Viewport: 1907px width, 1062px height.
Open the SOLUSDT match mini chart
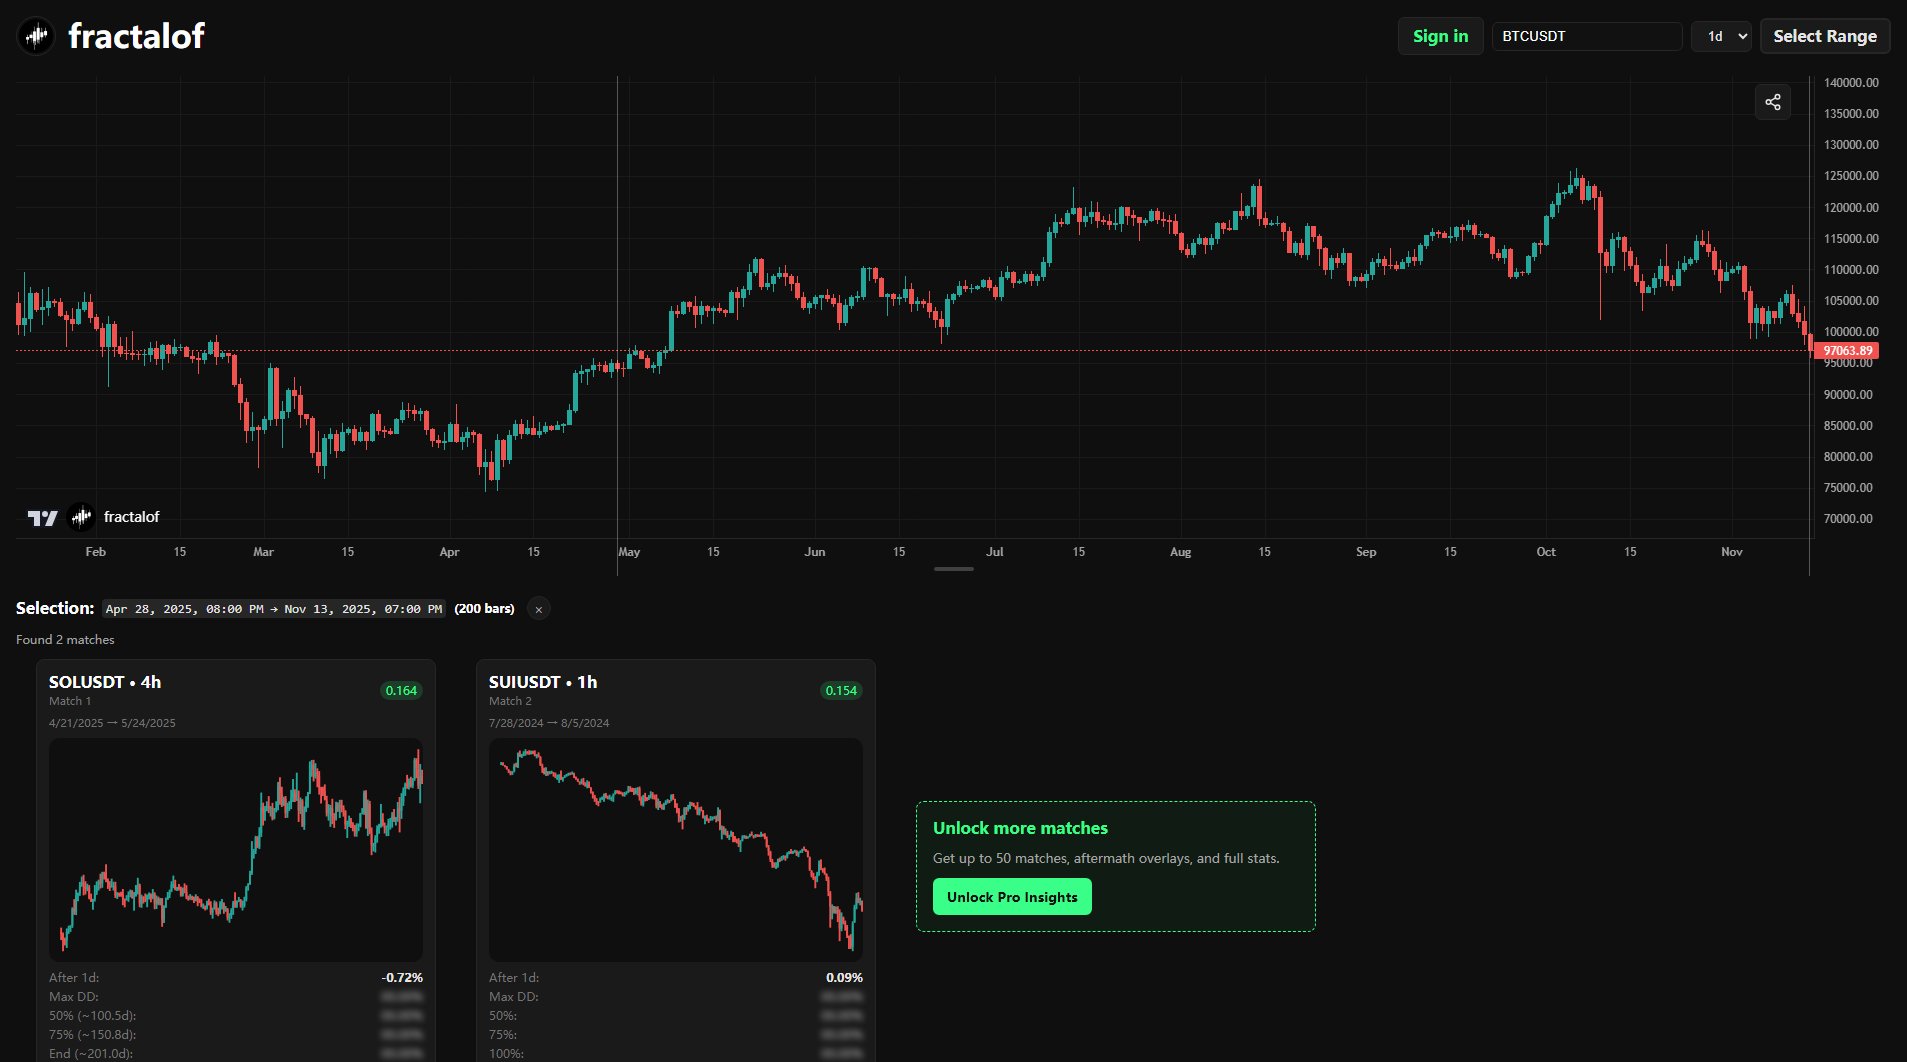click(x=236, y=849)
